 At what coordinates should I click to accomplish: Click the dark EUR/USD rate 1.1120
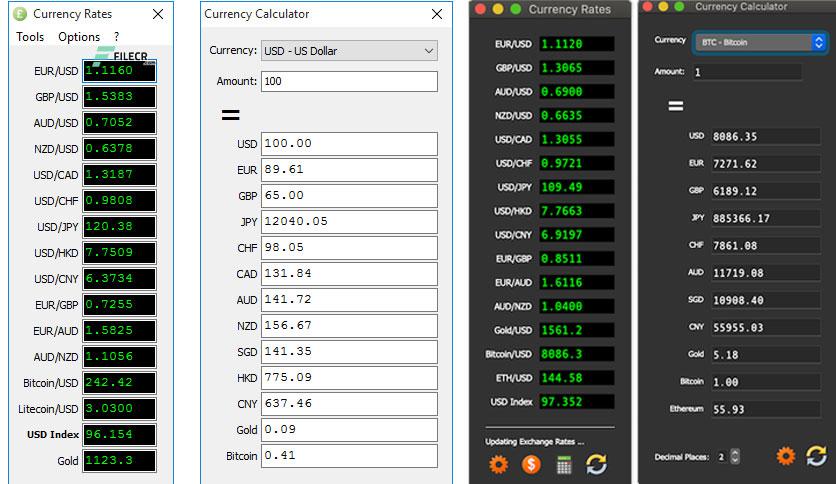coord(576,44)
